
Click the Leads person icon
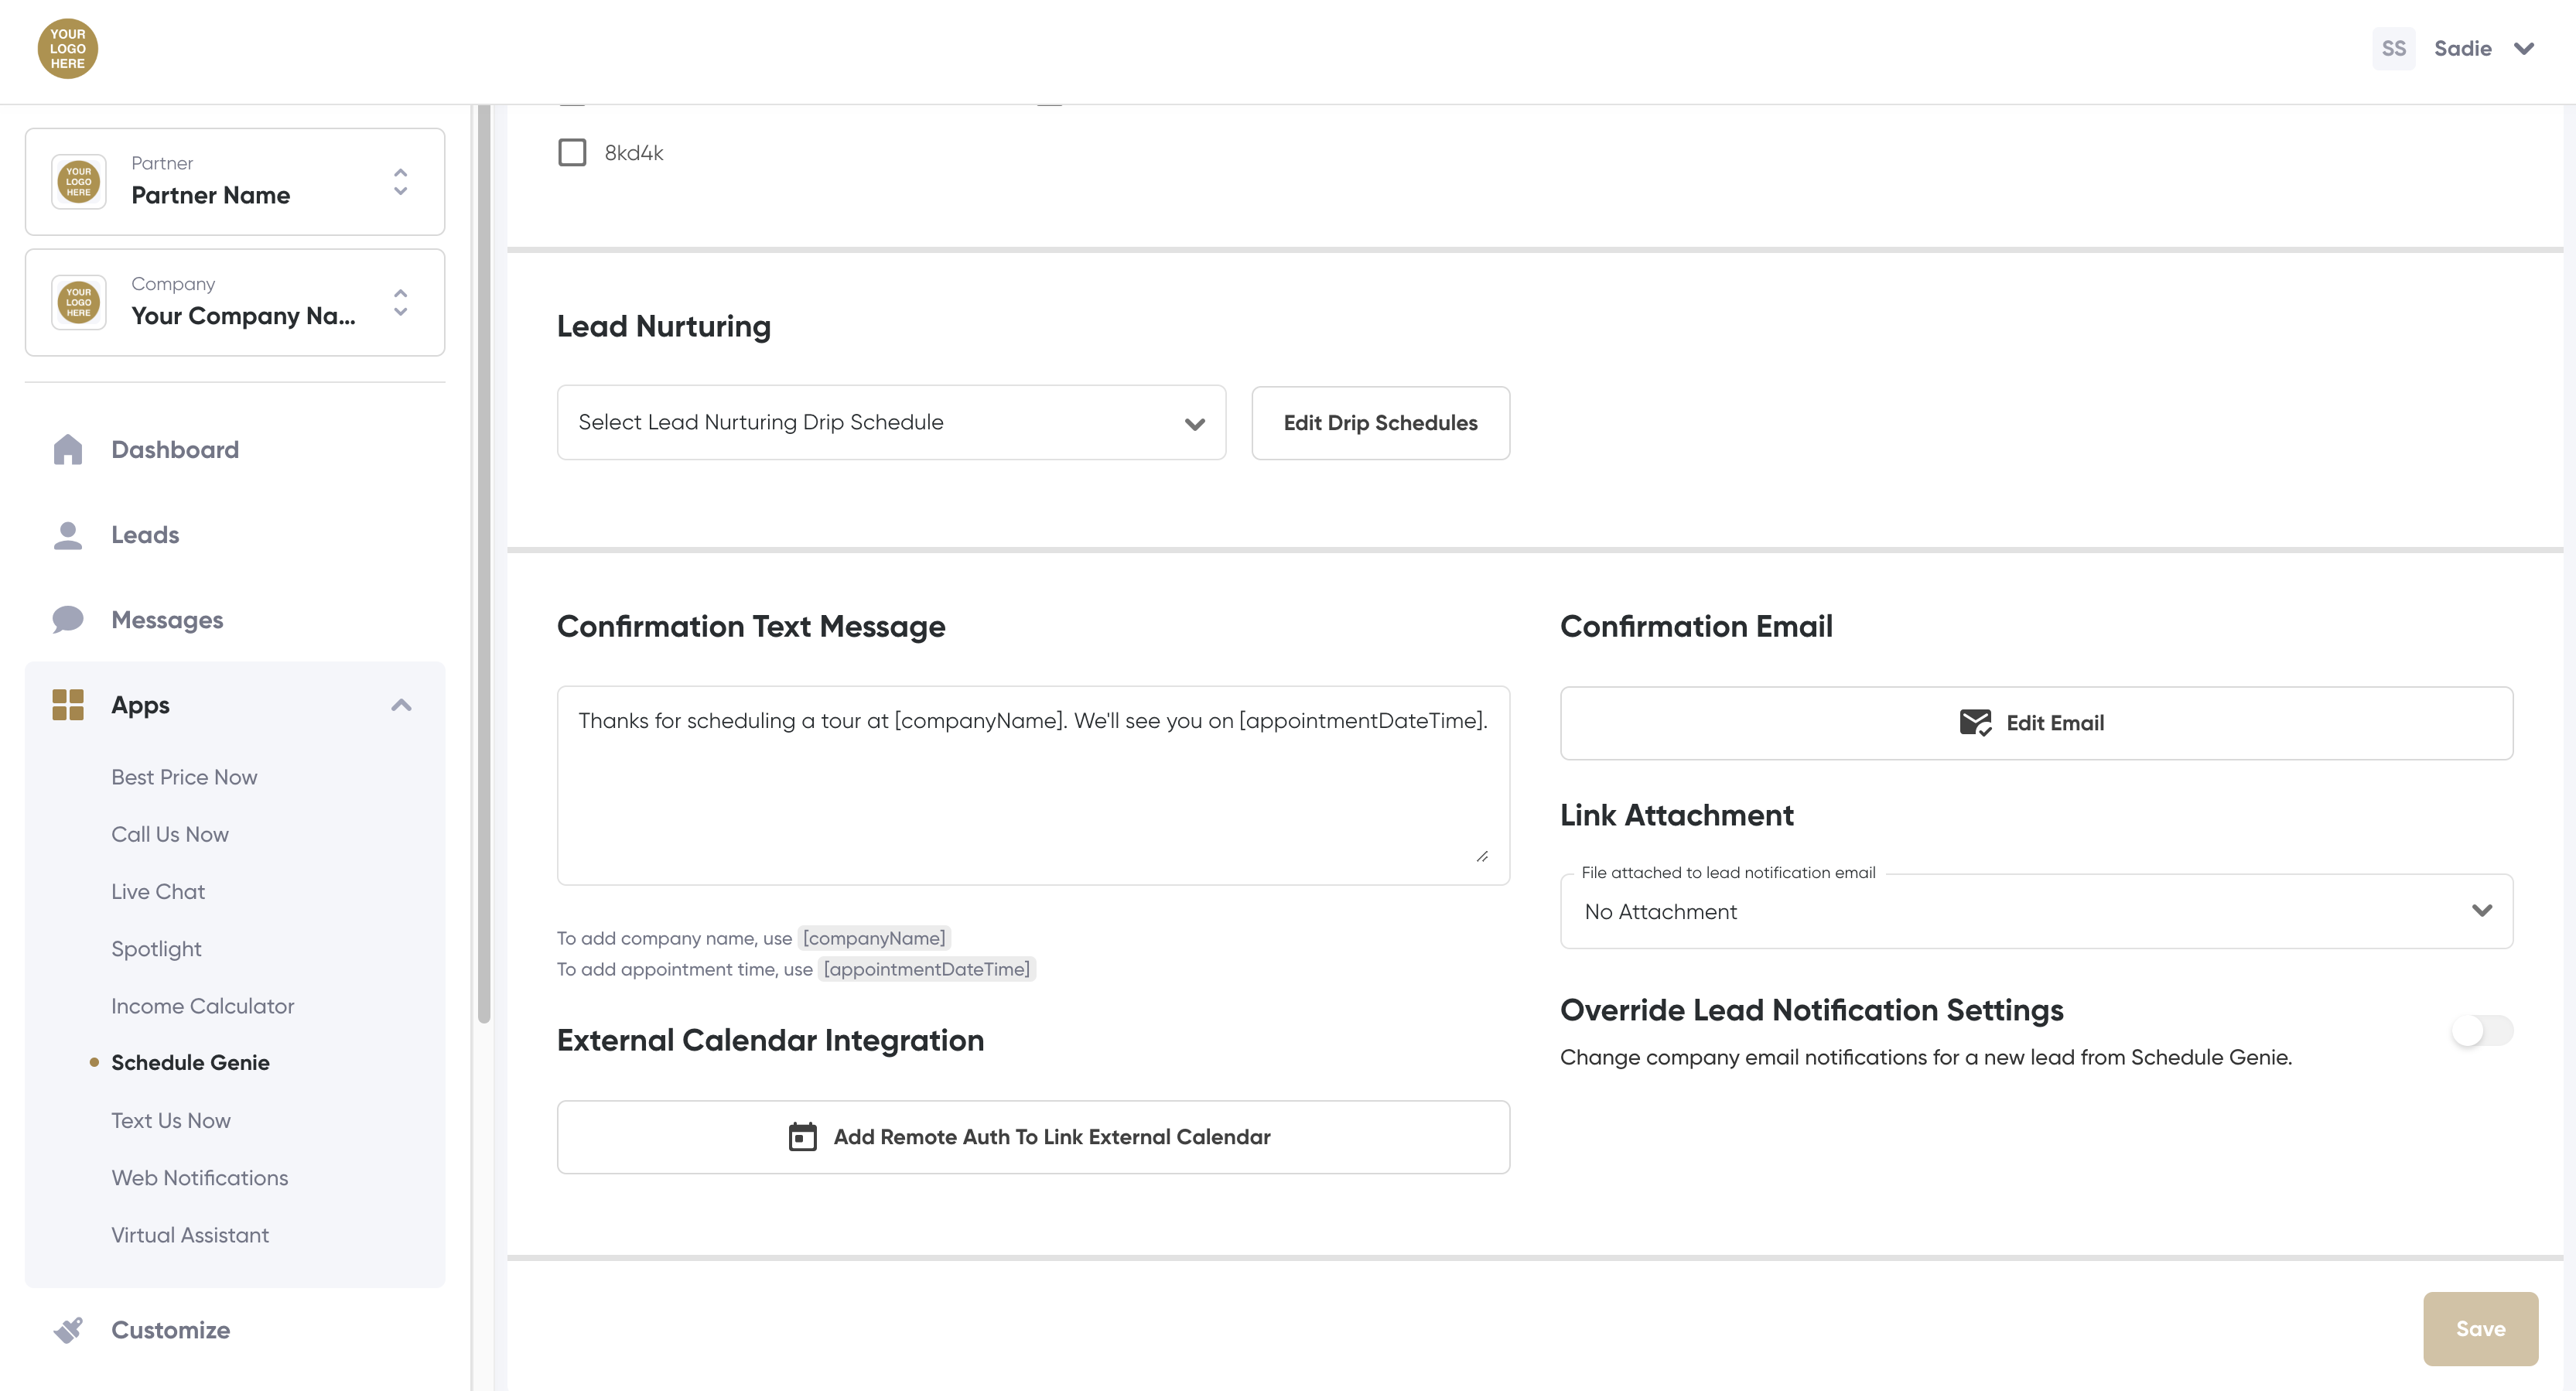67,535
